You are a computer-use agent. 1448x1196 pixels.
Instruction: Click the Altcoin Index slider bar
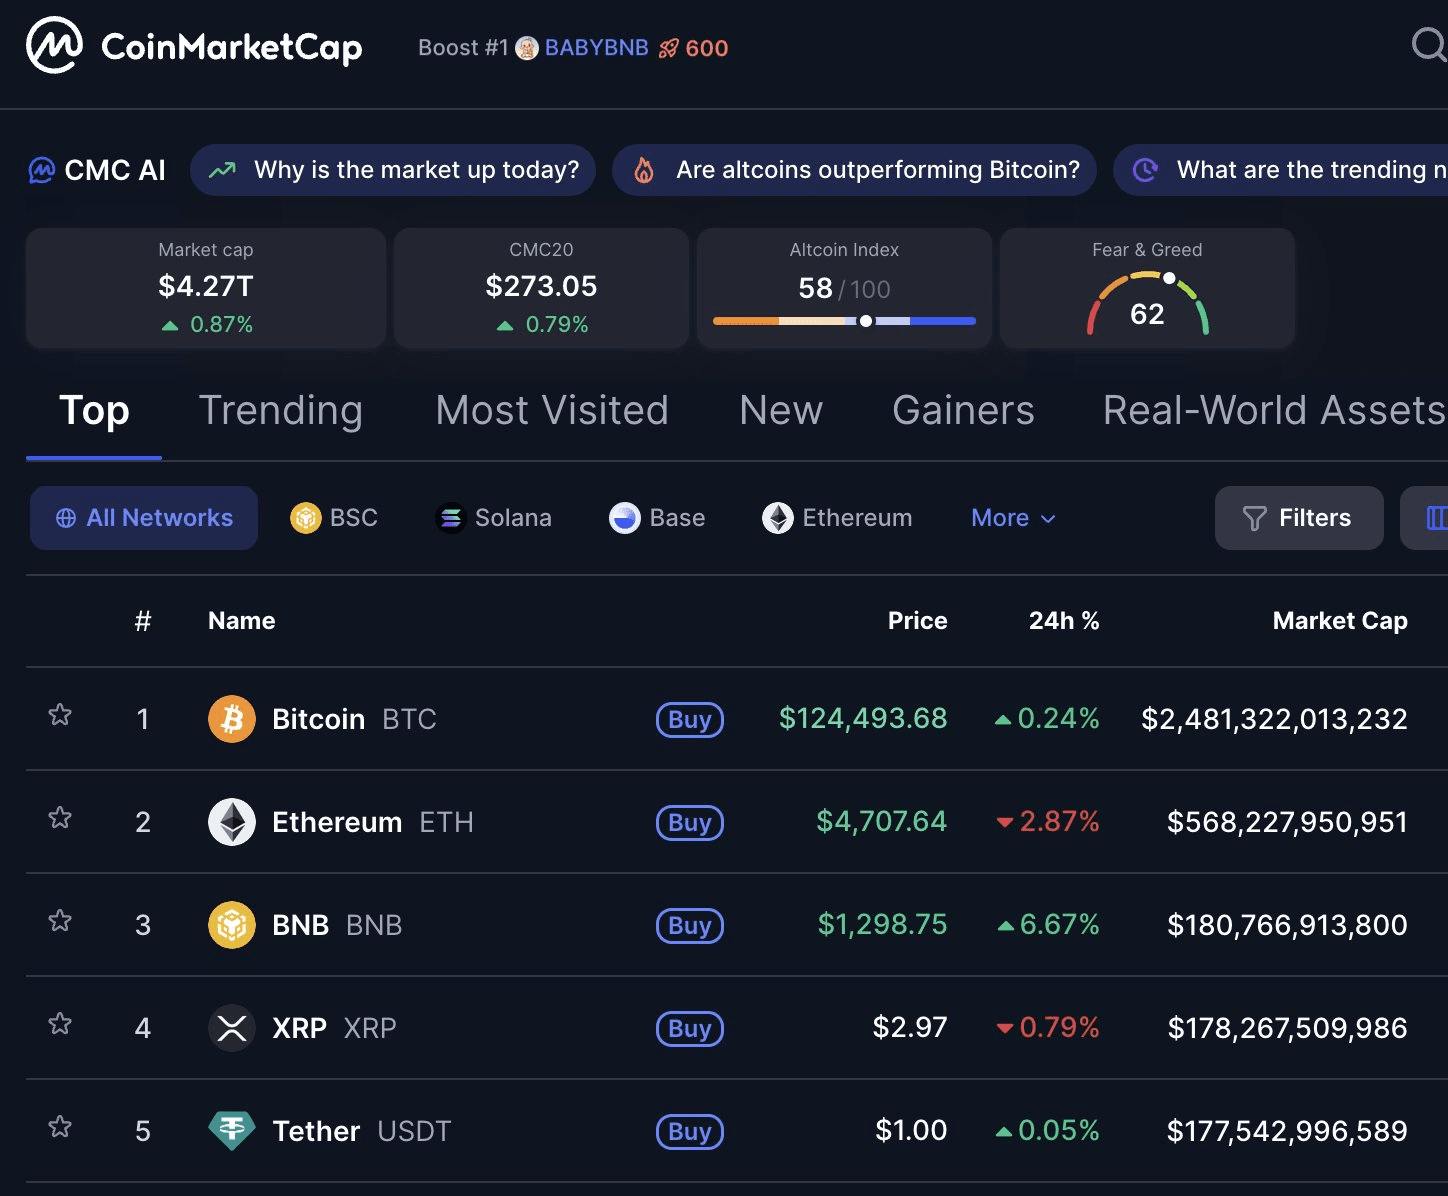[x=844, y=321]
